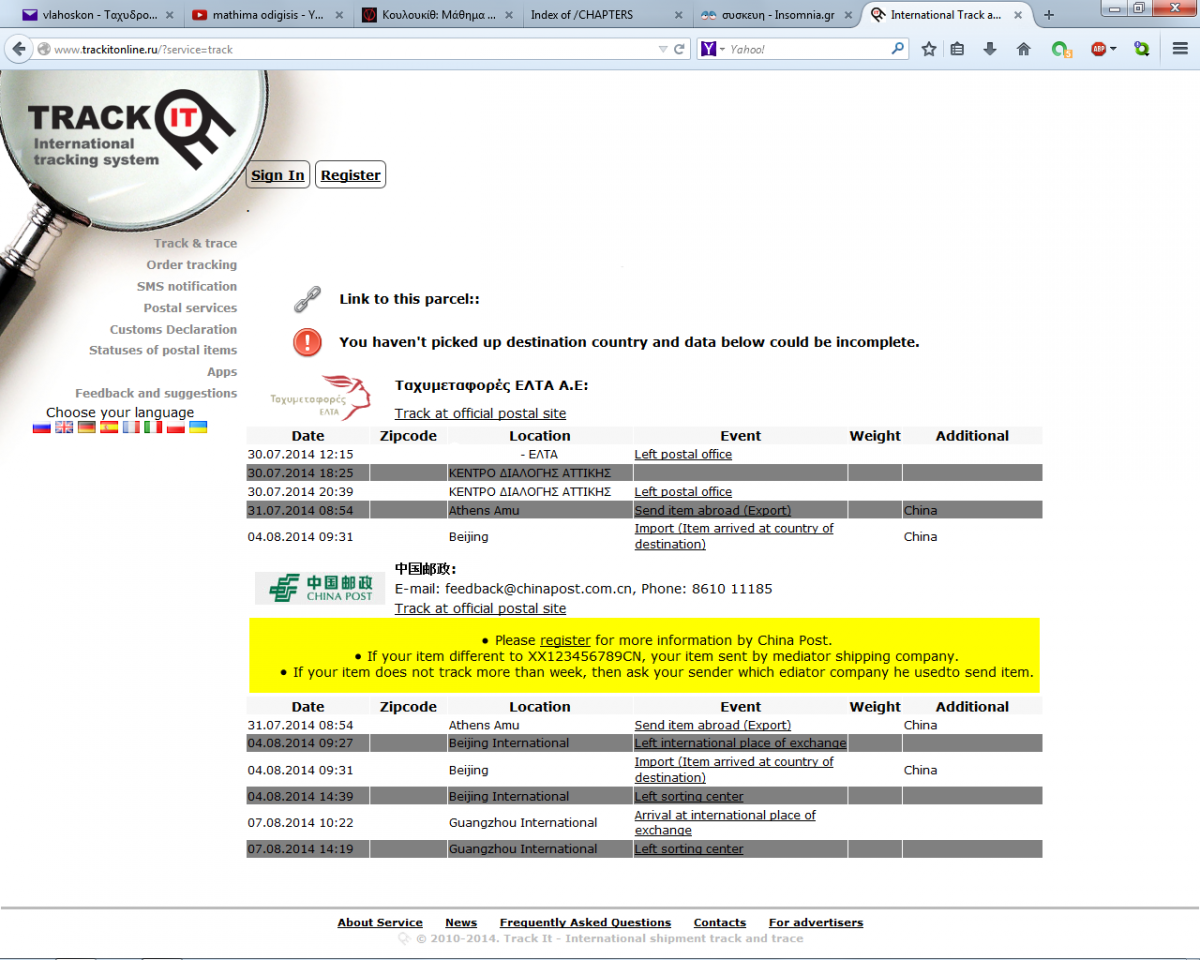Click the Sign In button

coord(278,175)
